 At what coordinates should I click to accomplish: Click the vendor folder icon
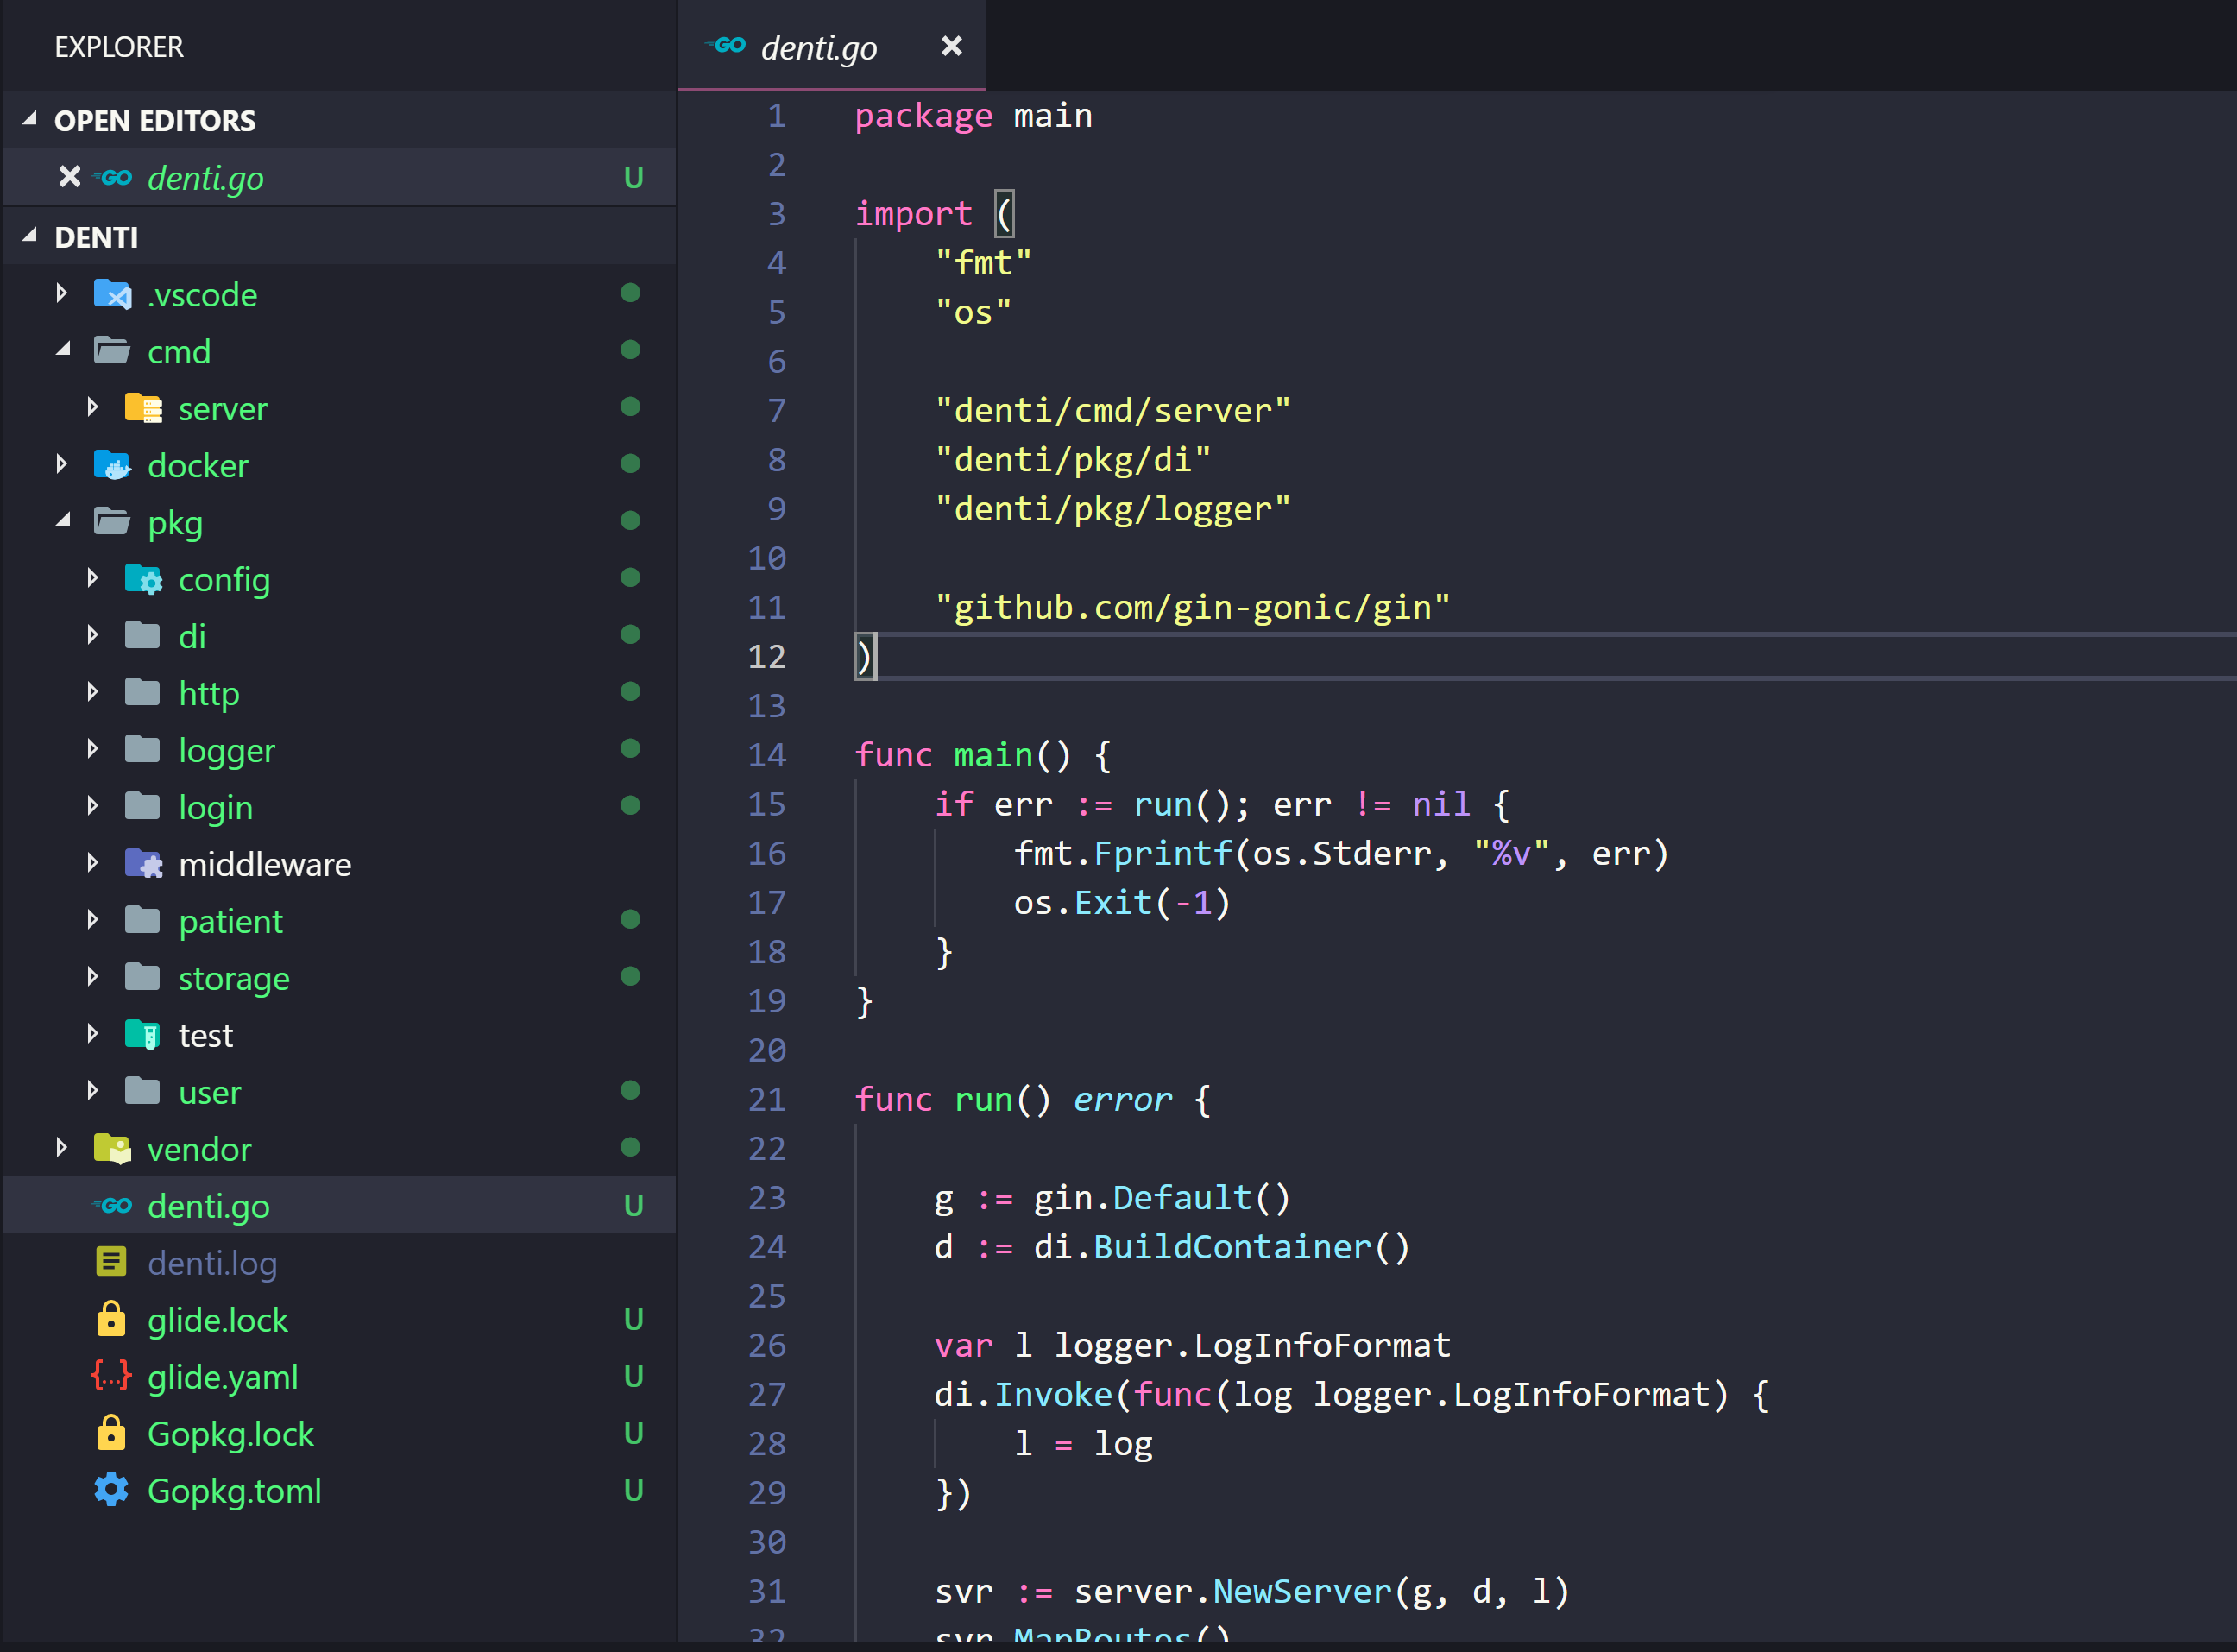[112, 1149]
